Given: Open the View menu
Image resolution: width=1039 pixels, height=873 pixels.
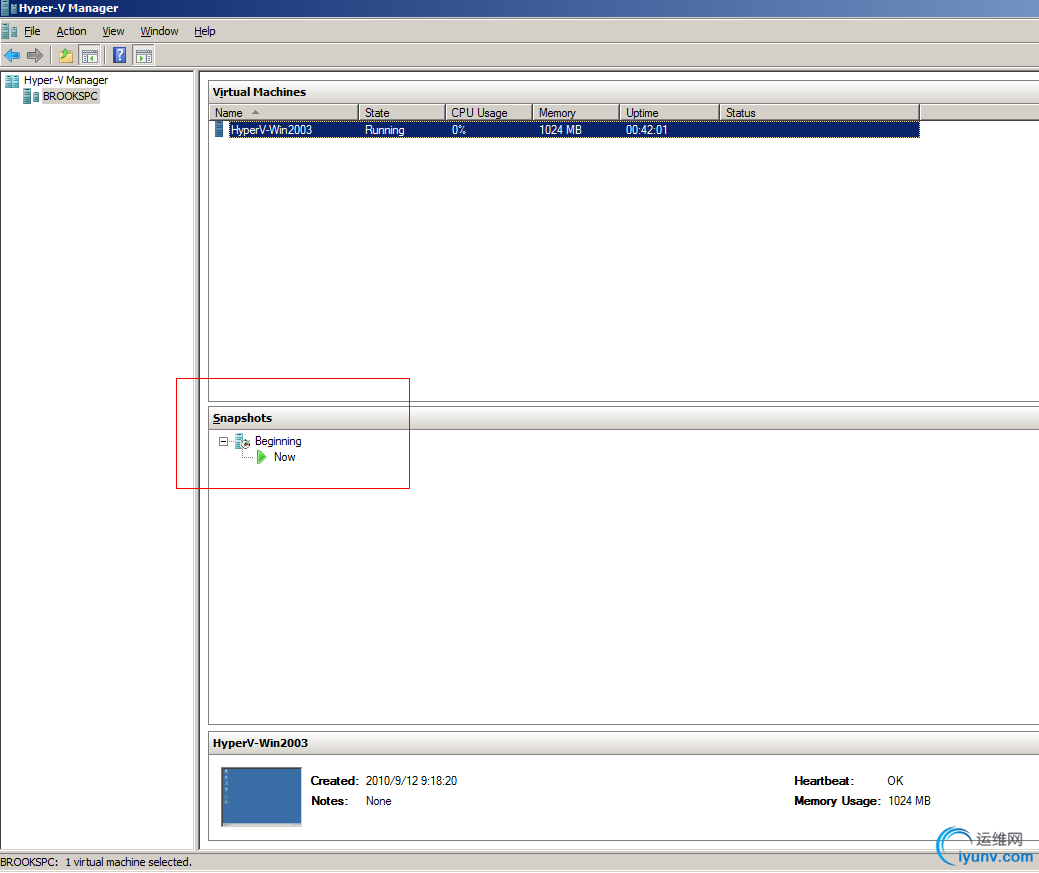Looking at the screenshot, I should (x=113, y=31).
